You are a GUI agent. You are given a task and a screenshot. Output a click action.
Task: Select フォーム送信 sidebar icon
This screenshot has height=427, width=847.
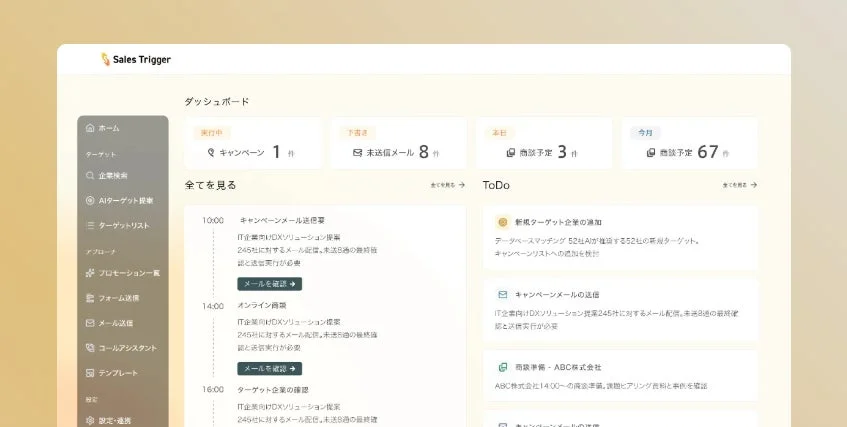click(x=90, y=298)
